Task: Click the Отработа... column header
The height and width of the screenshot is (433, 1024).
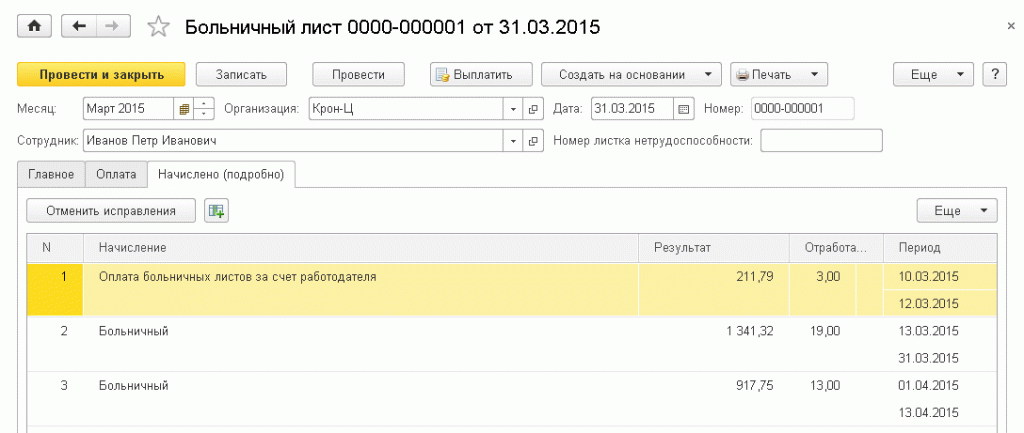Action: pos(836,248)
